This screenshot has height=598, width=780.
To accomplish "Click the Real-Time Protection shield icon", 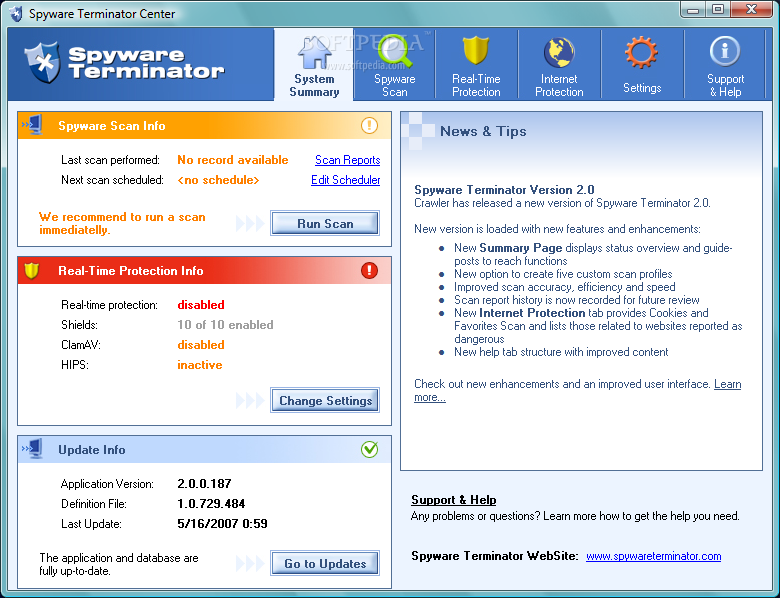I will 476,50.
